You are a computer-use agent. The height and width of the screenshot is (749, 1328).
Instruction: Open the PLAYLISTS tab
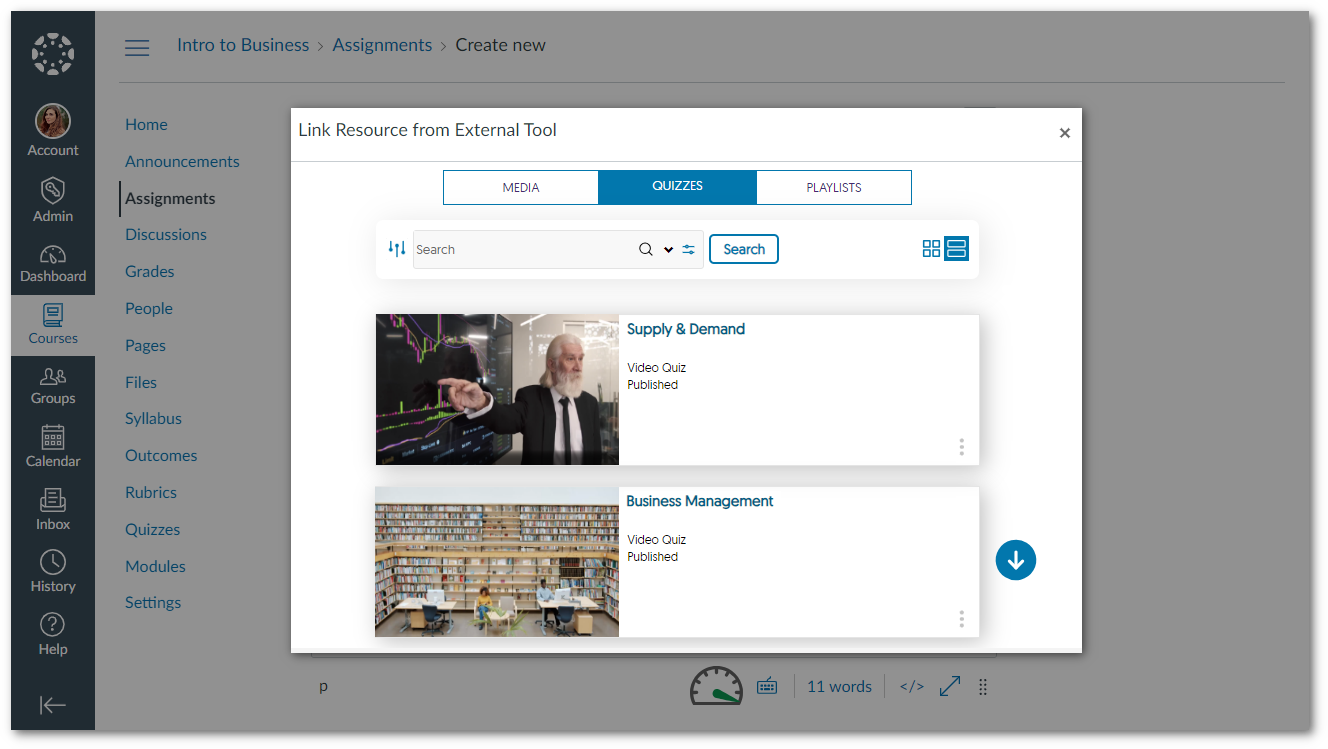(834, 187)
